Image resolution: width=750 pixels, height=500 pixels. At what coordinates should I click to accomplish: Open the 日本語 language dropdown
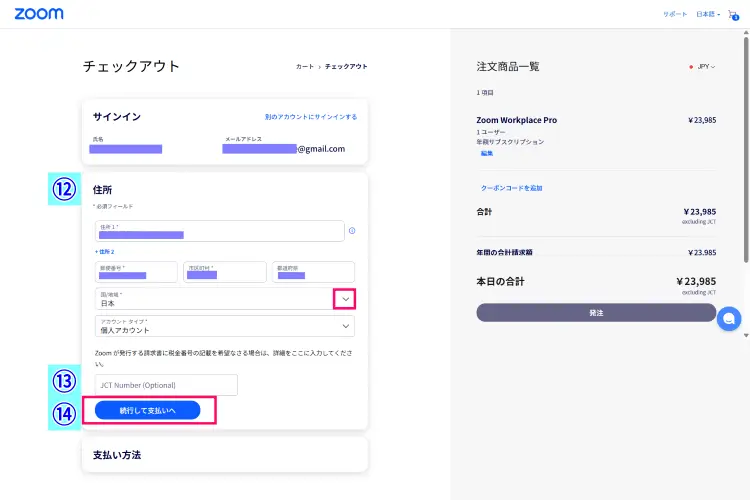click(708, 14)
